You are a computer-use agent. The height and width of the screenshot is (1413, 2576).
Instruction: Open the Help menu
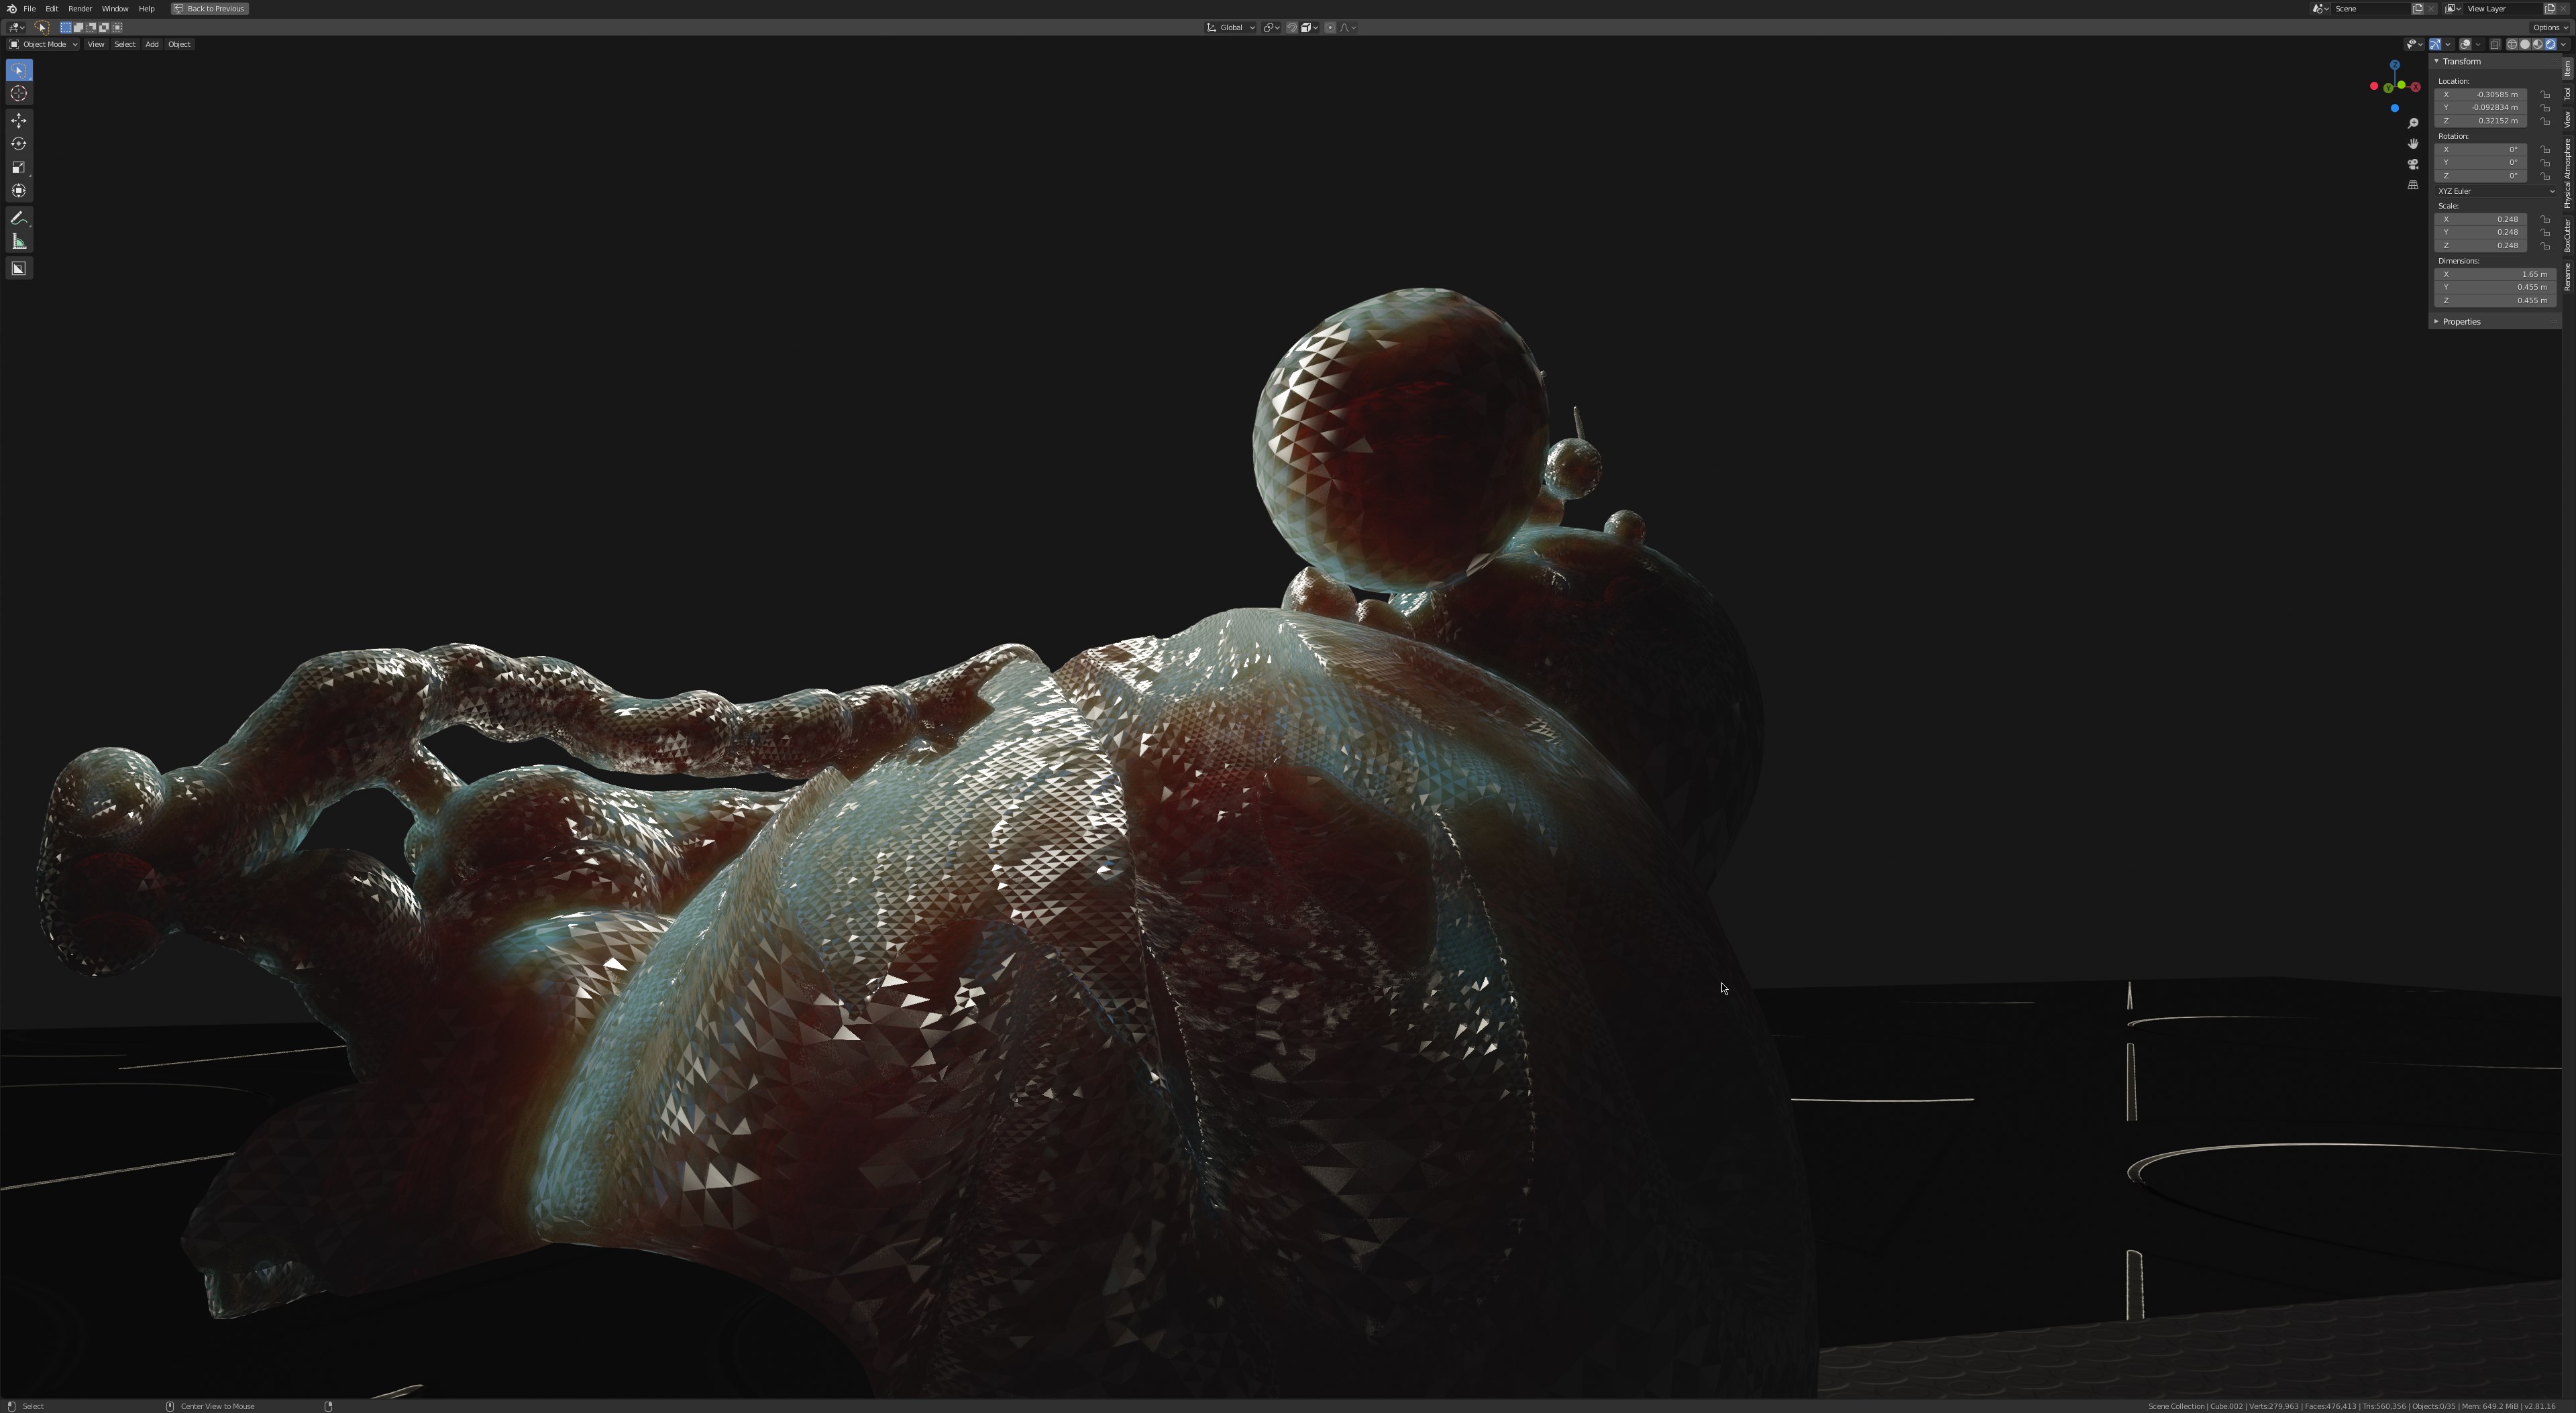tap(147, 9)
